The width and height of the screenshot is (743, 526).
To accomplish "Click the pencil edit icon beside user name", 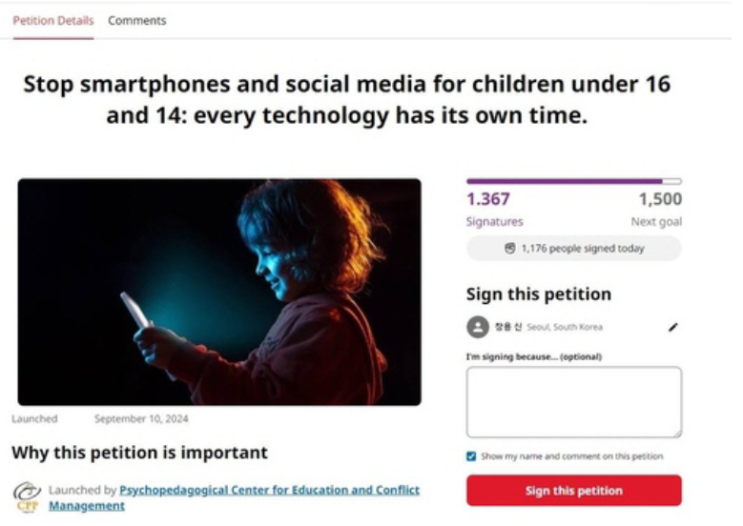I will 672,327.
